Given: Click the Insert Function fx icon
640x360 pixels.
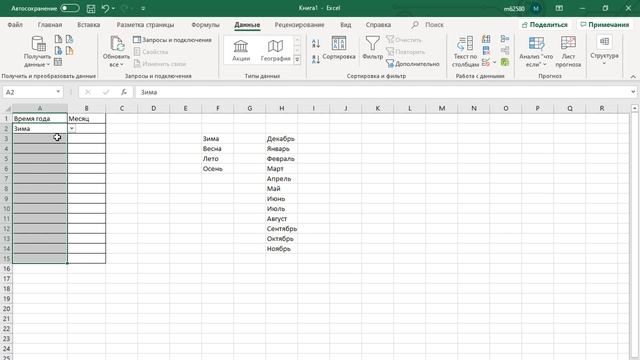Looking at the screenshot, I should (124, 92).
